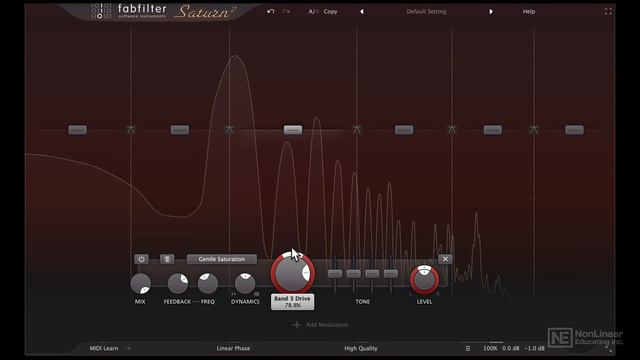The width and height of the screenshot is (640, 360).
Task: Click the Mix knob
Action: coord(140,284)
